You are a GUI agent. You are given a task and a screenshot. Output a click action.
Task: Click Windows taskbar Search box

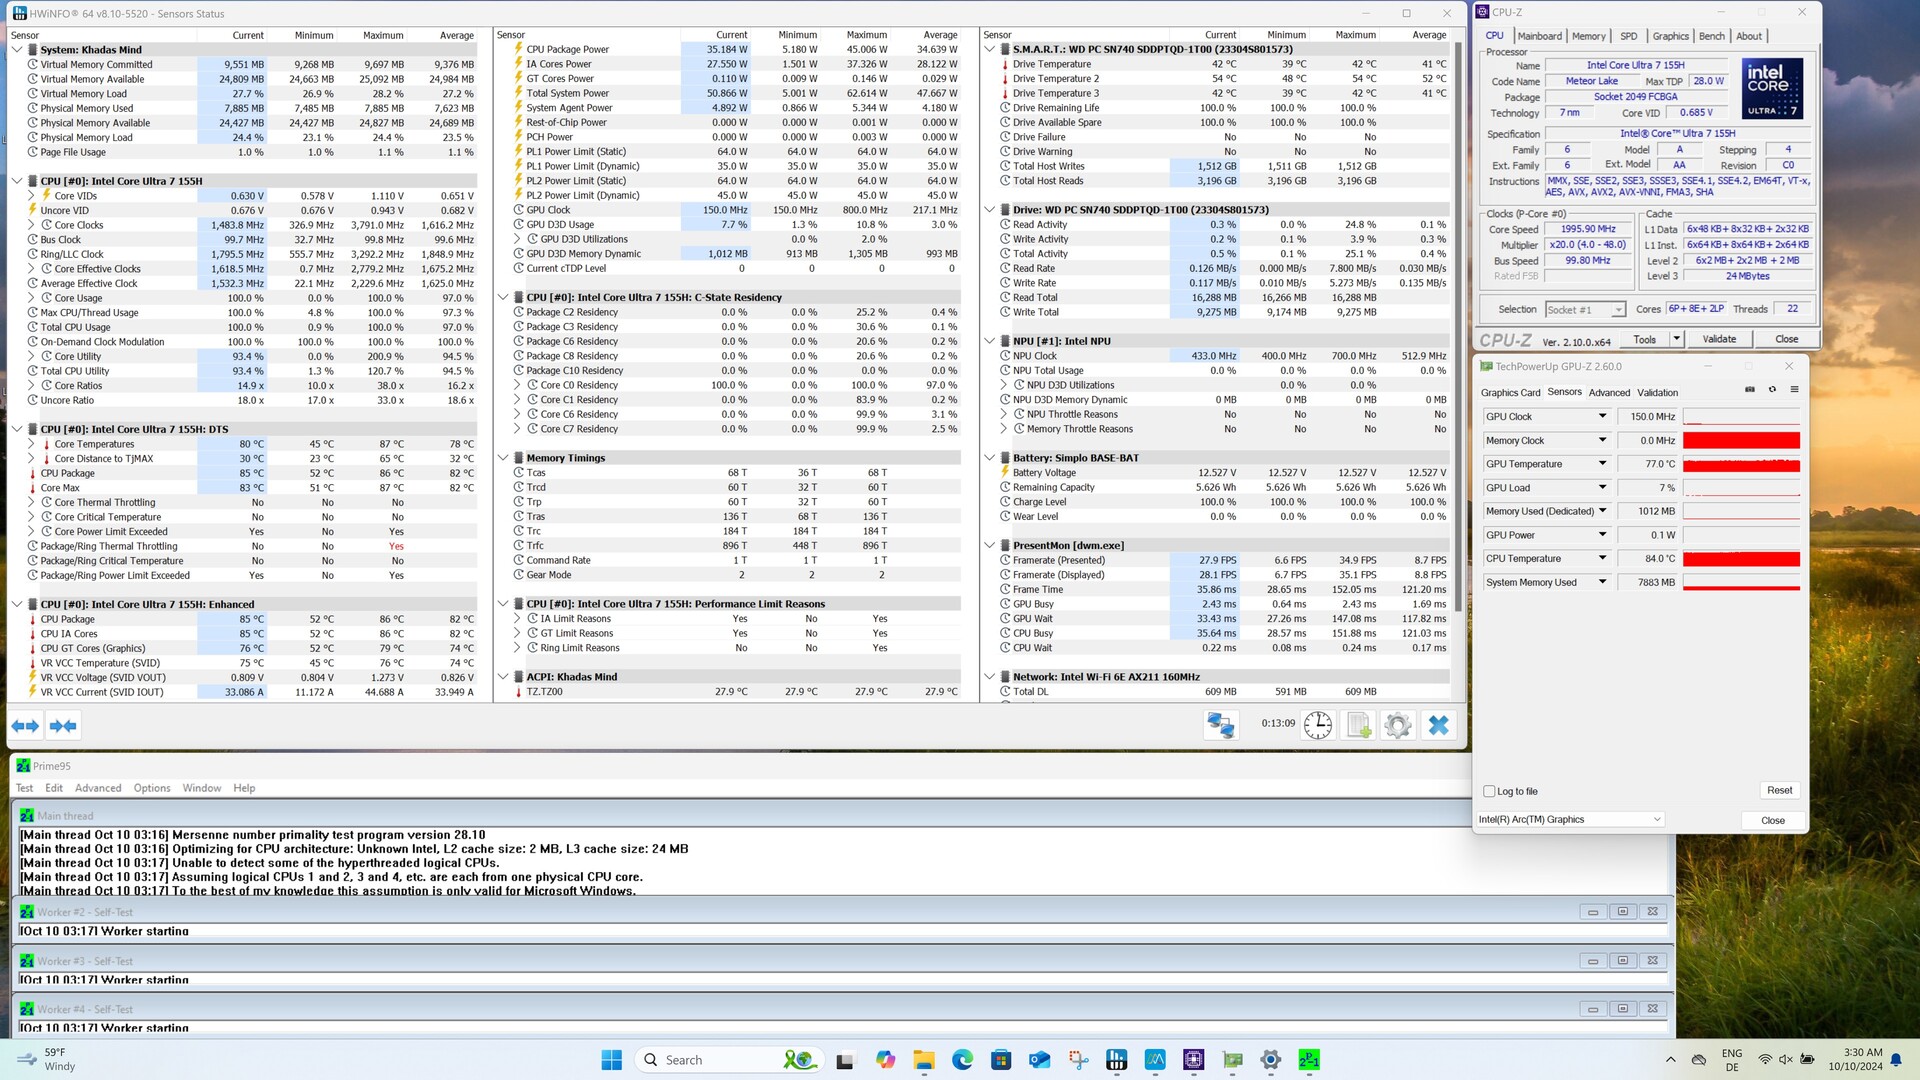click(728, 1060)
